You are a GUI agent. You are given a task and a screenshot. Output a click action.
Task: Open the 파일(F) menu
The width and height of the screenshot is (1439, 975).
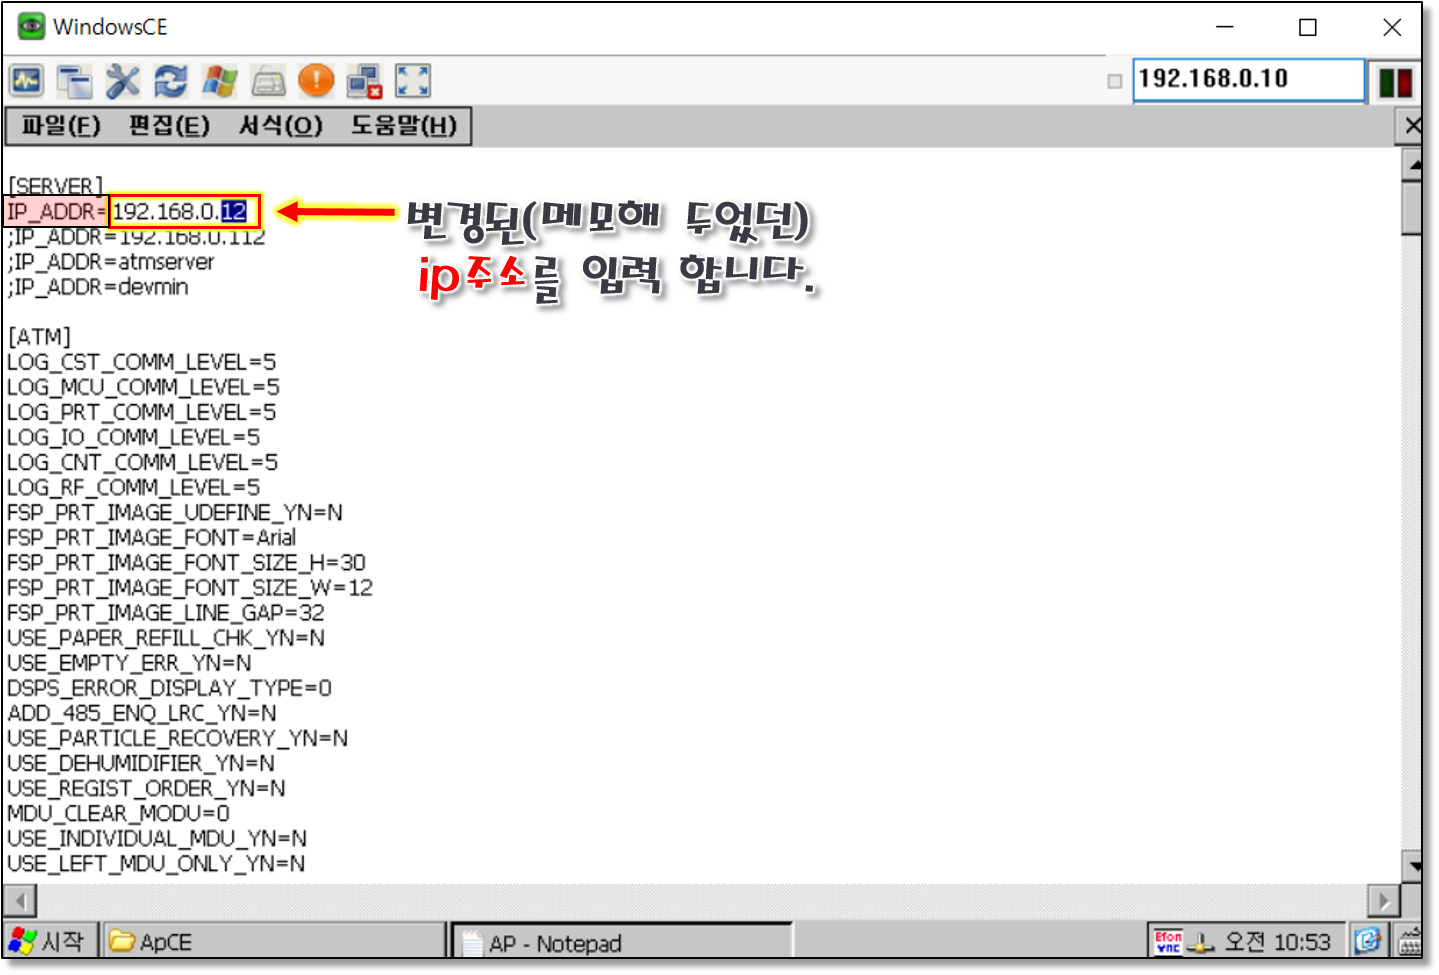(61, 126)
